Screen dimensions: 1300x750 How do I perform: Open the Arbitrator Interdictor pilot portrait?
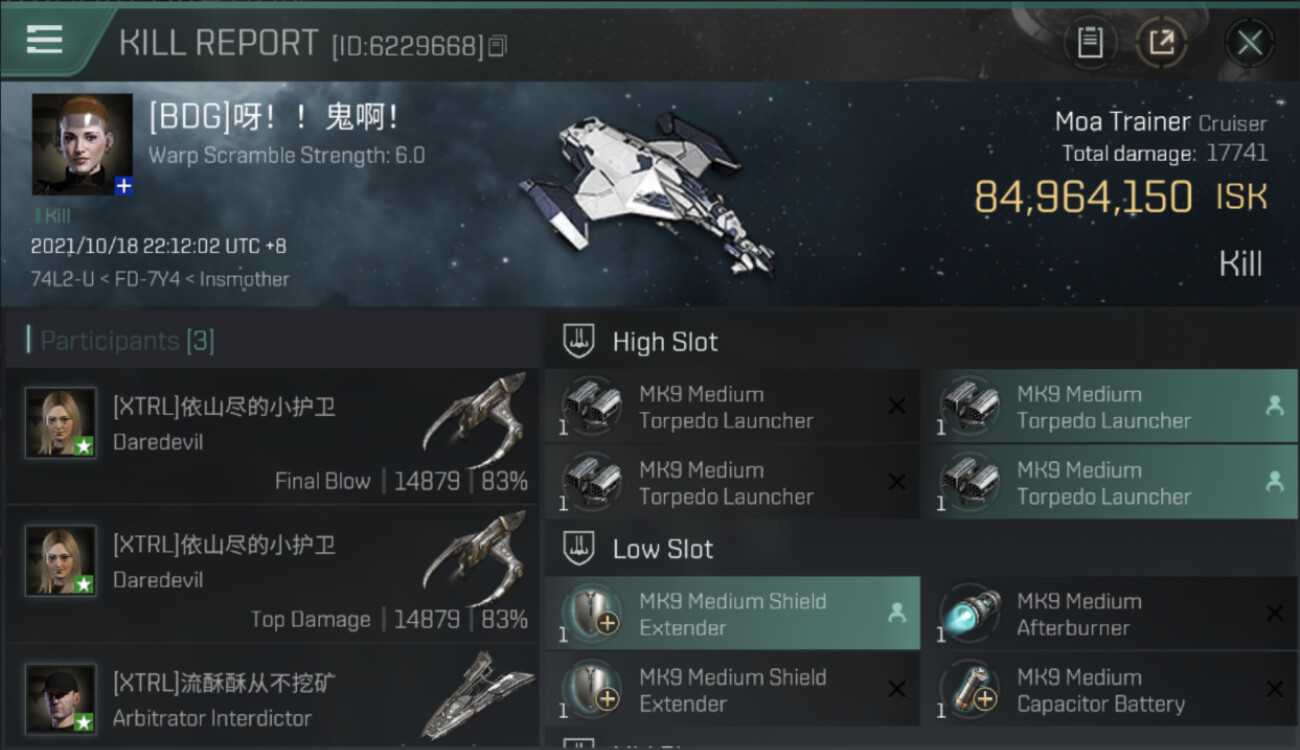[x=61, y=698]
